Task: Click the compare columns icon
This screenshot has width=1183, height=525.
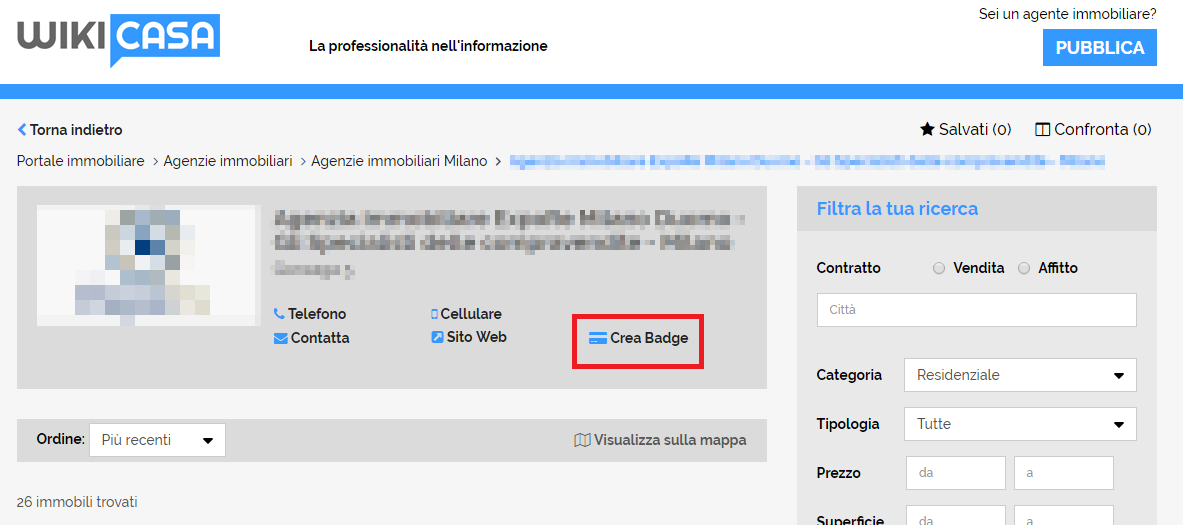Action: click(x=1042, y=130)
